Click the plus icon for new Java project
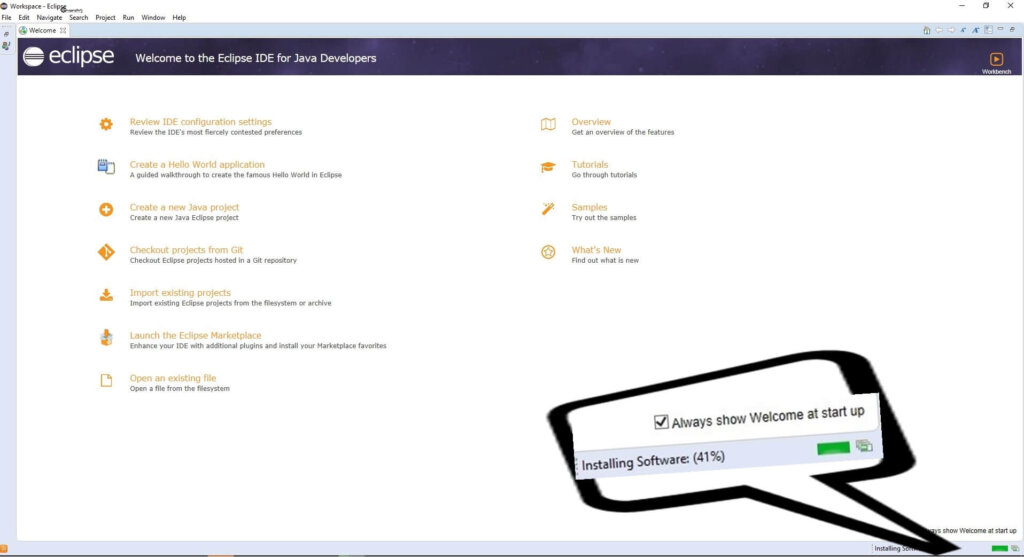1024x557 pixels. point(106,209)
